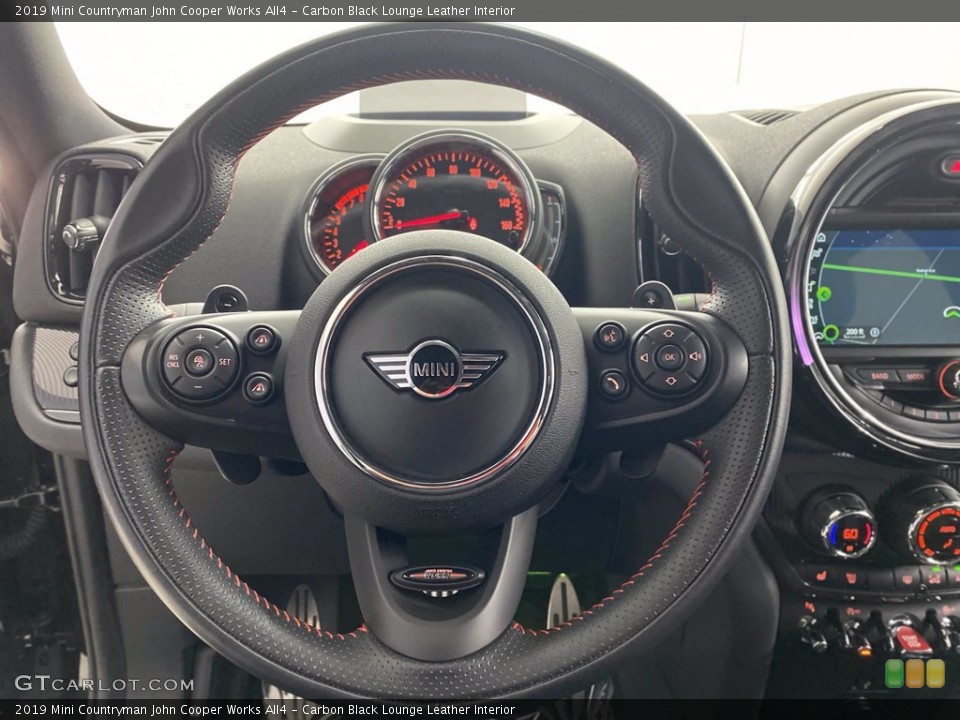Click the second seat heating button
Image resolution: width=960 pixels, height=720 pixels.
click(x=852, y=577)
